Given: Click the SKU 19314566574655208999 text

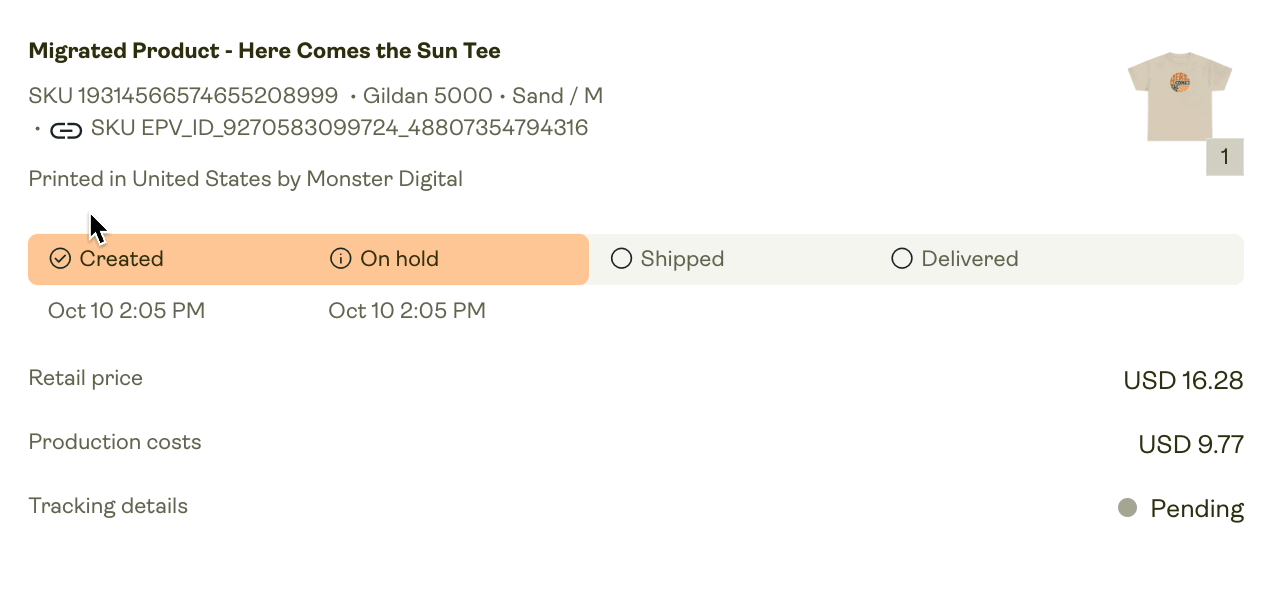Looking at the screenshot, I should (x=183, y=96).
